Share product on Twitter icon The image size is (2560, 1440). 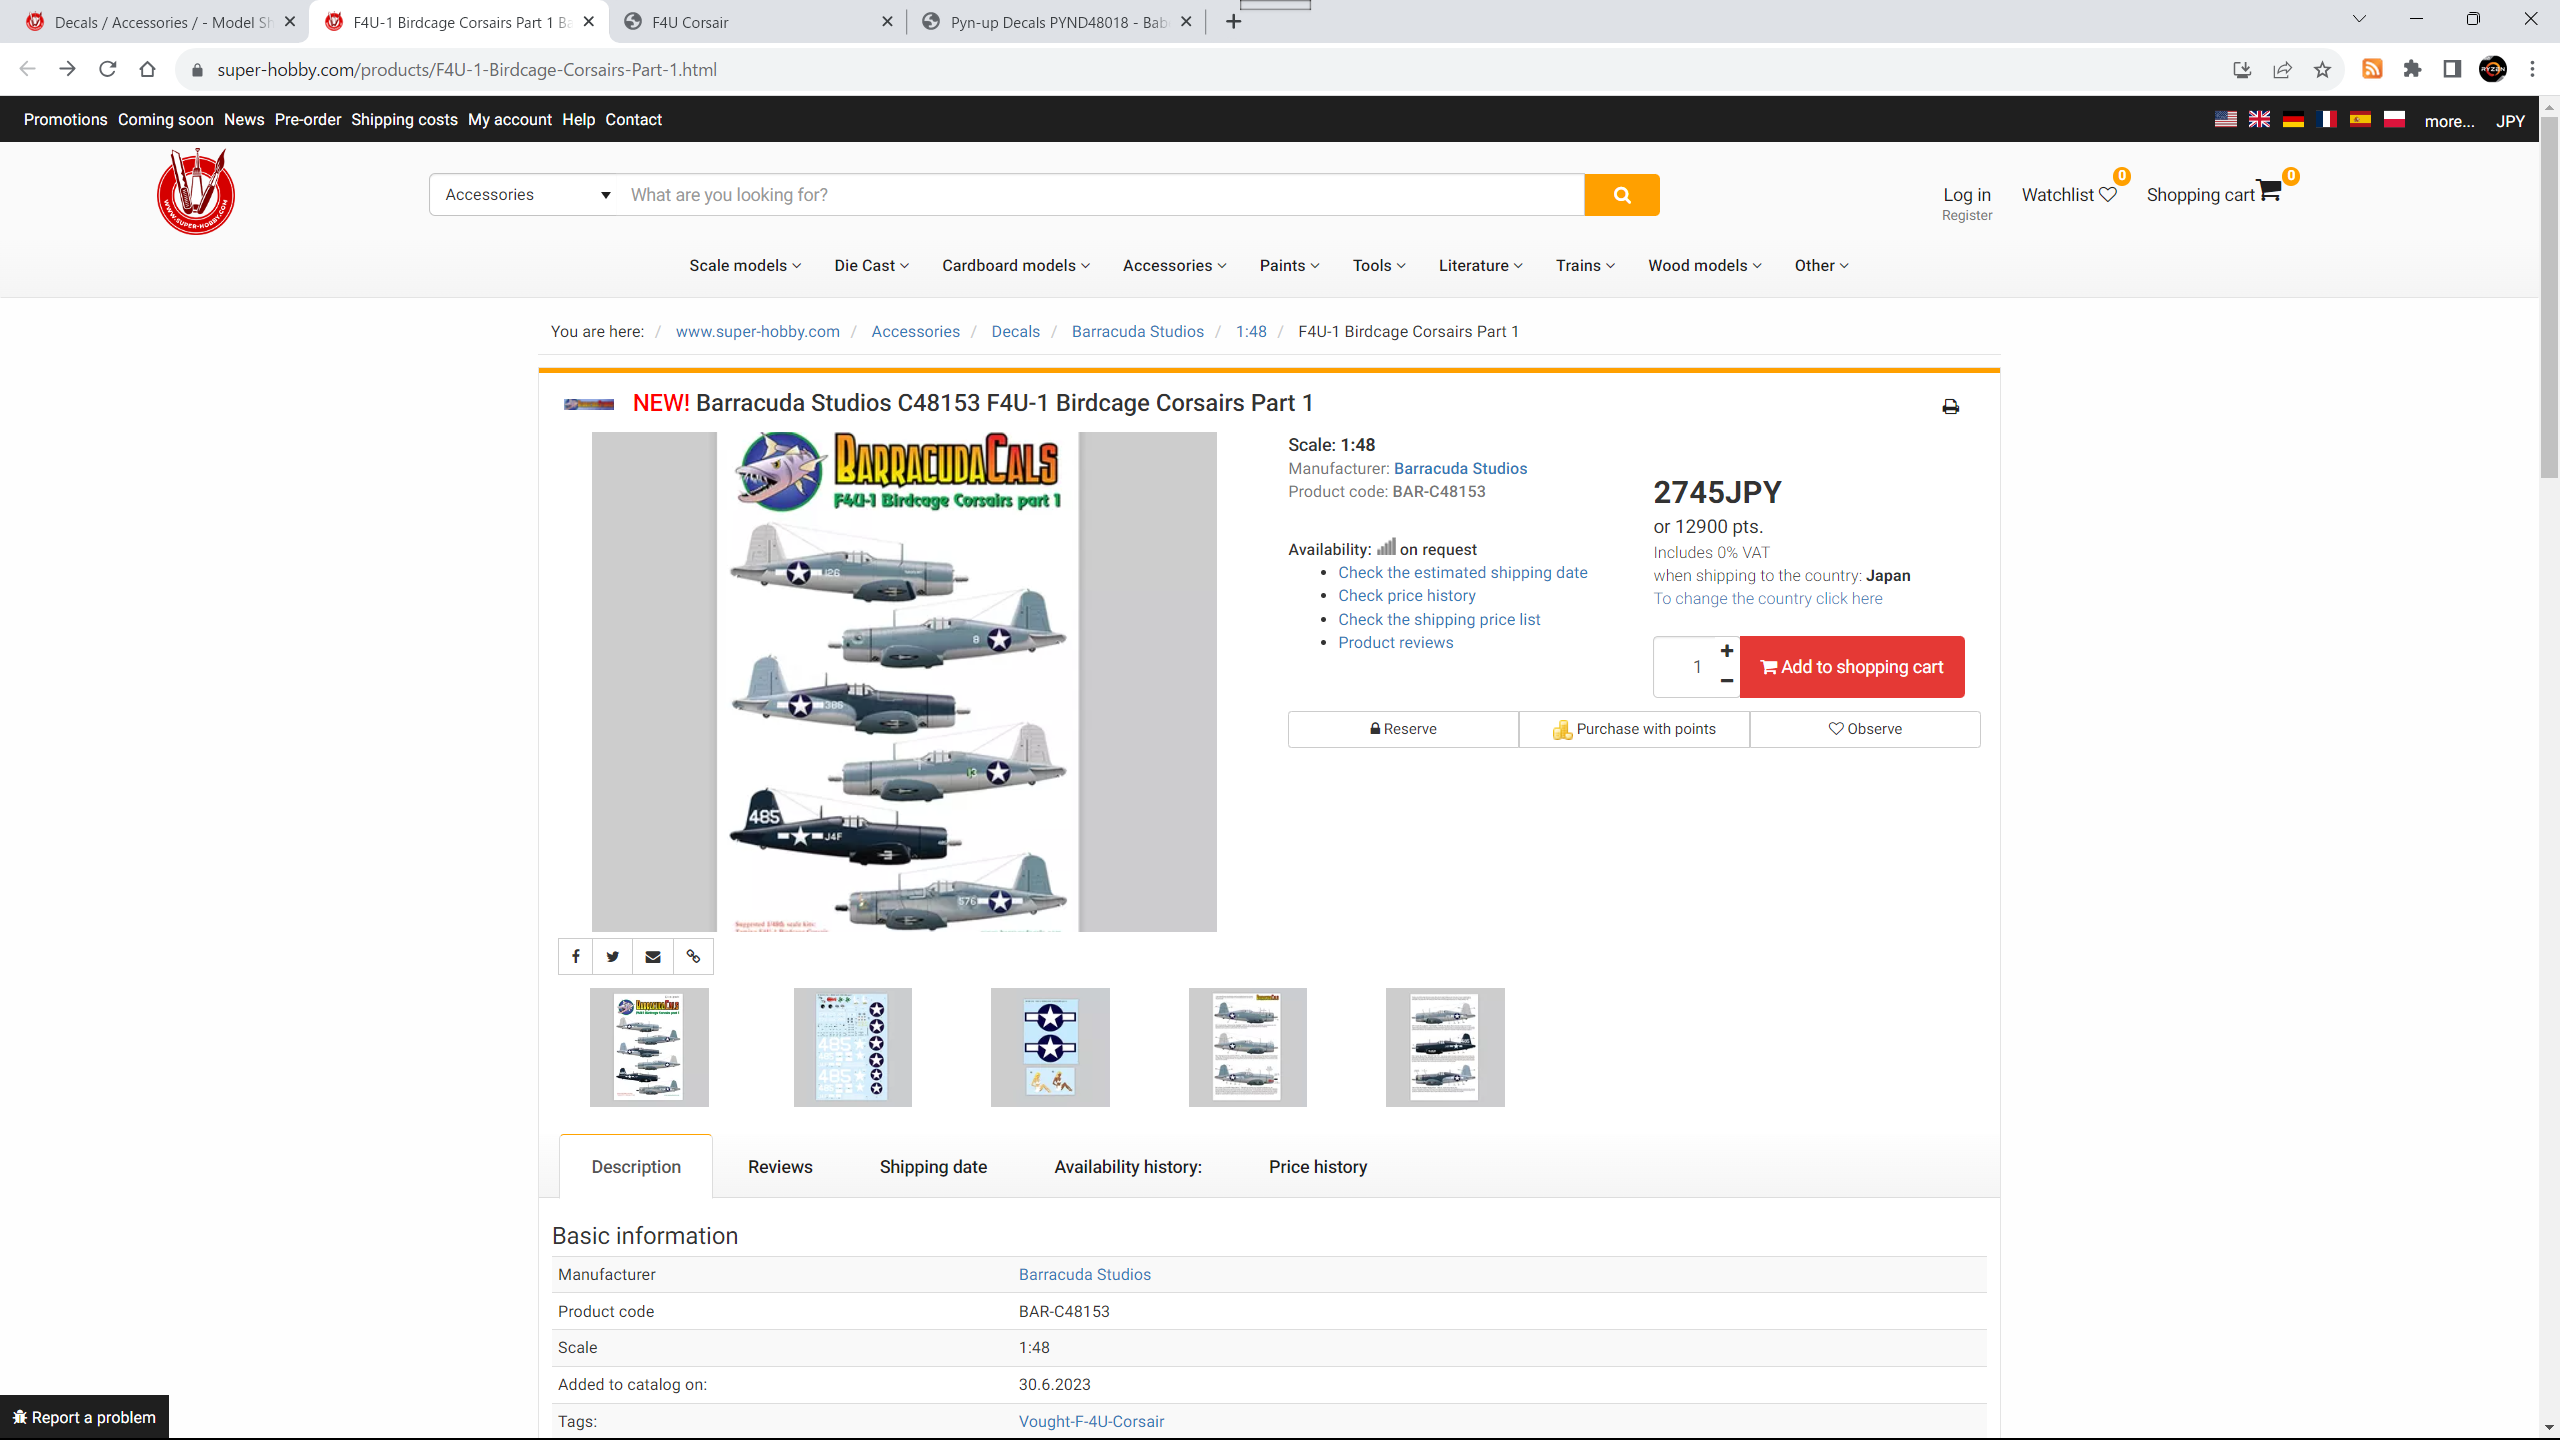point(613,956)
